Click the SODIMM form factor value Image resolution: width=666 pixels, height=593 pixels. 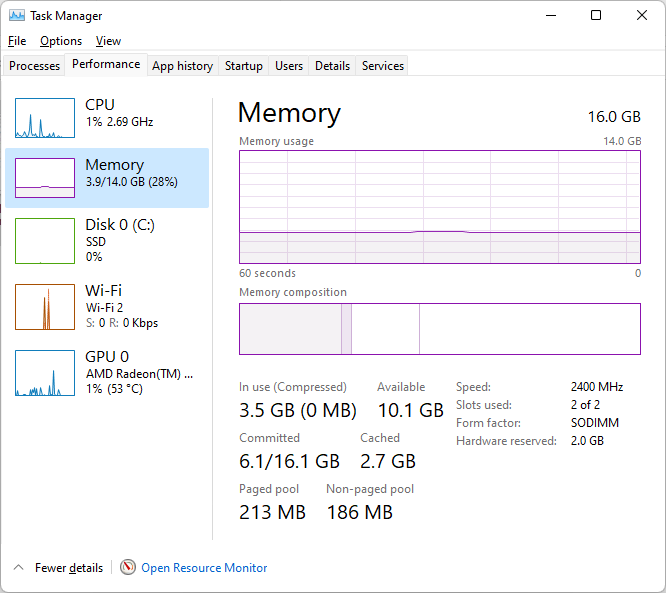pos(595,423)
